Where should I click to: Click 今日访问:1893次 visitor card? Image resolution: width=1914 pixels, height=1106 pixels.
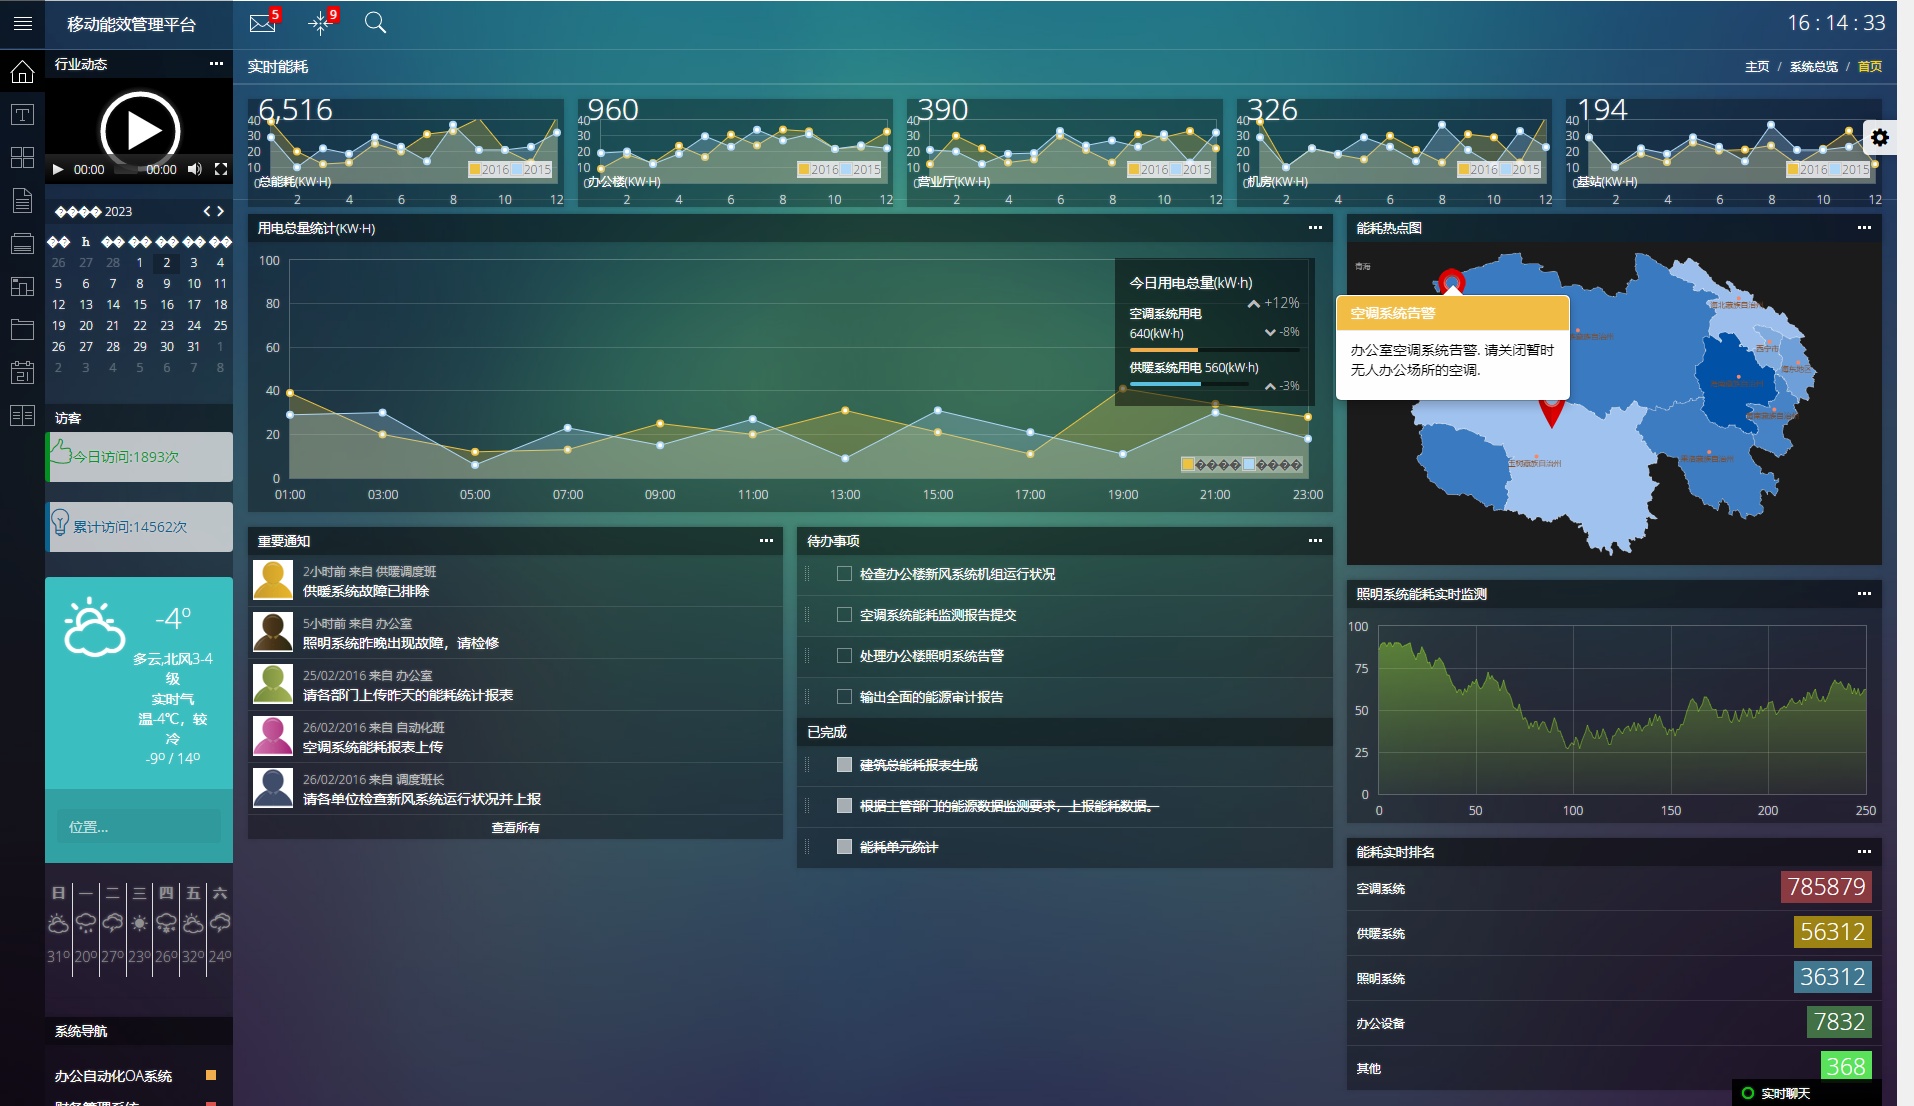point(139,457)
